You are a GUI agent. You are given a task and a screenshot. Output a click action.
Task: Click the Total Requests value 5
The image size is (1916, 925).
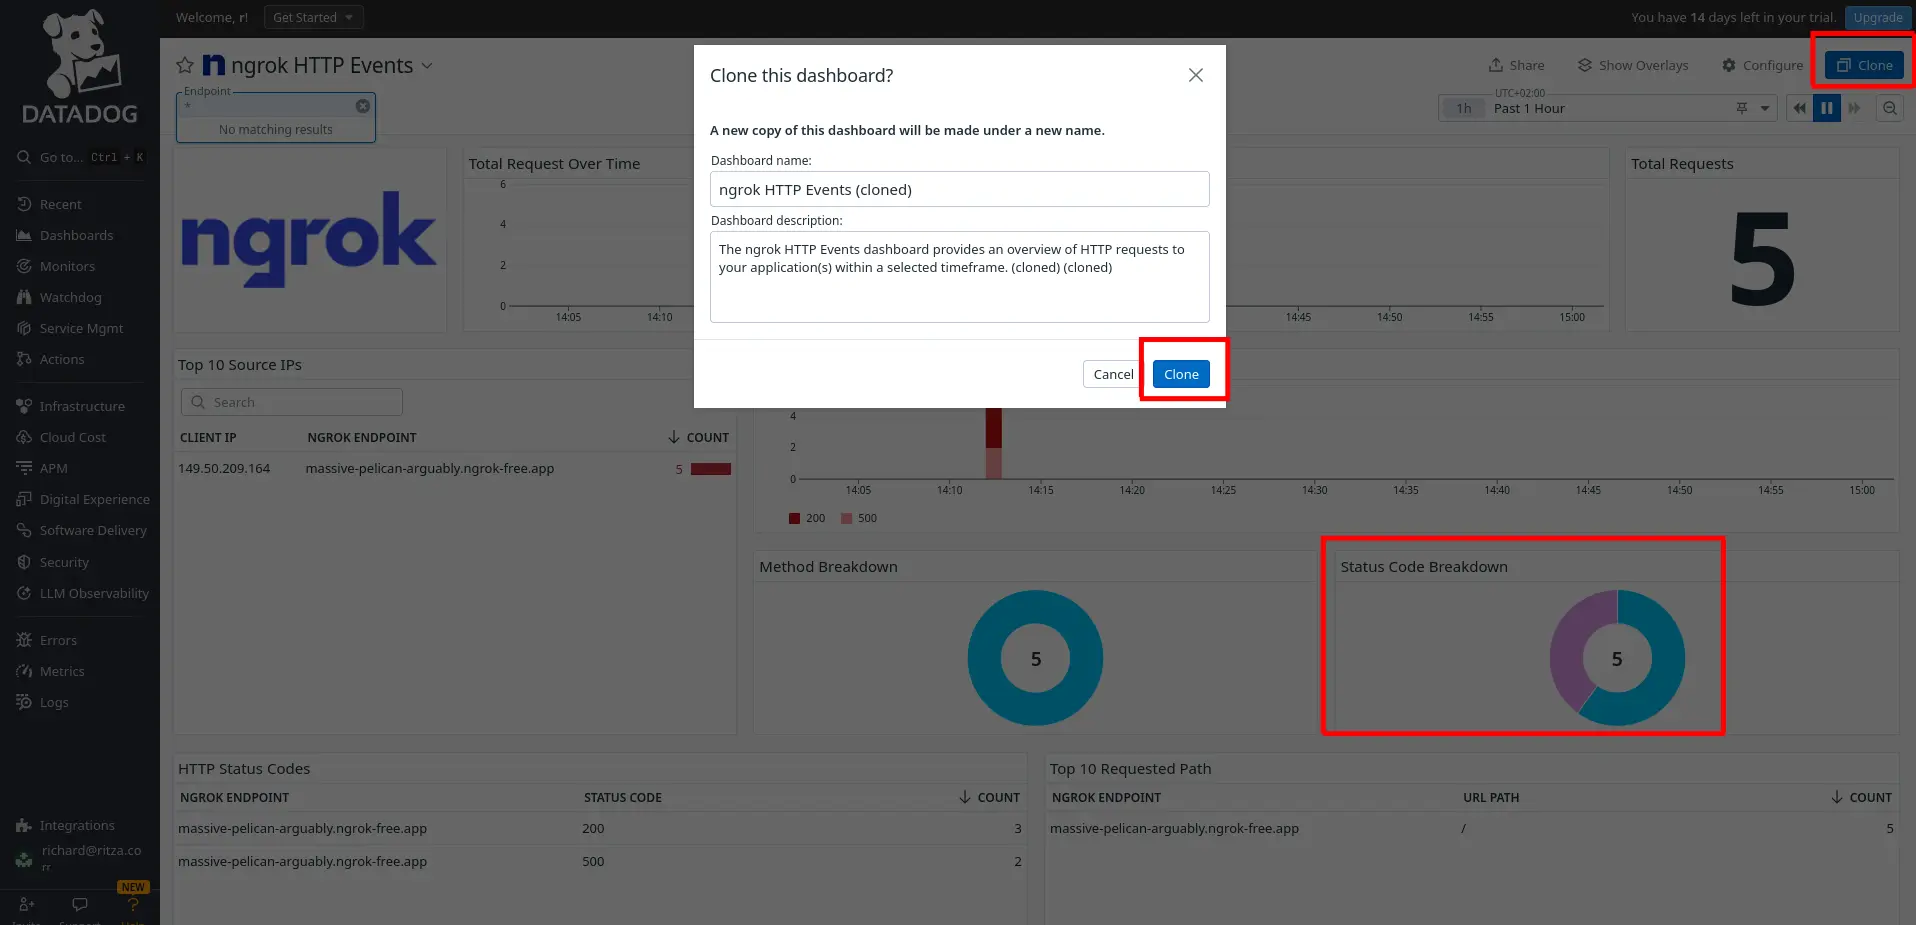(x=1762, y=259)
